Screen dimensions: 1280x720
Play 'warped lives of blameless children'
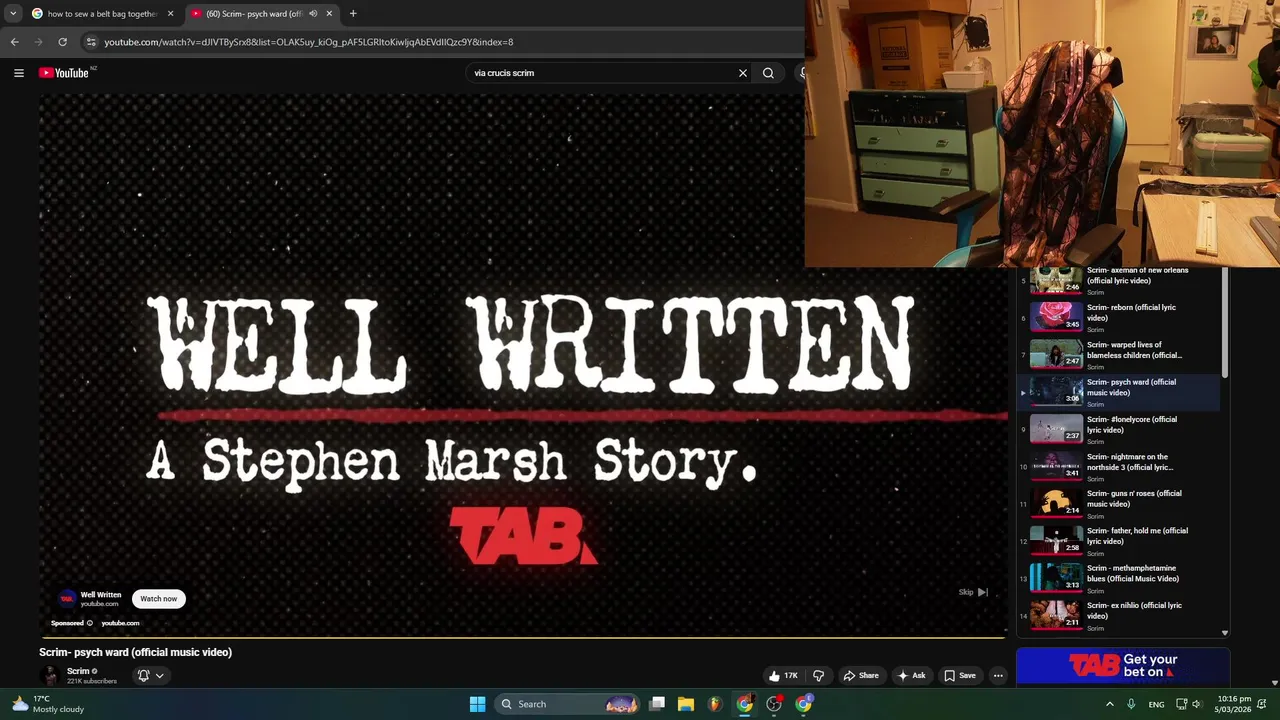(x=1118, y=355)
